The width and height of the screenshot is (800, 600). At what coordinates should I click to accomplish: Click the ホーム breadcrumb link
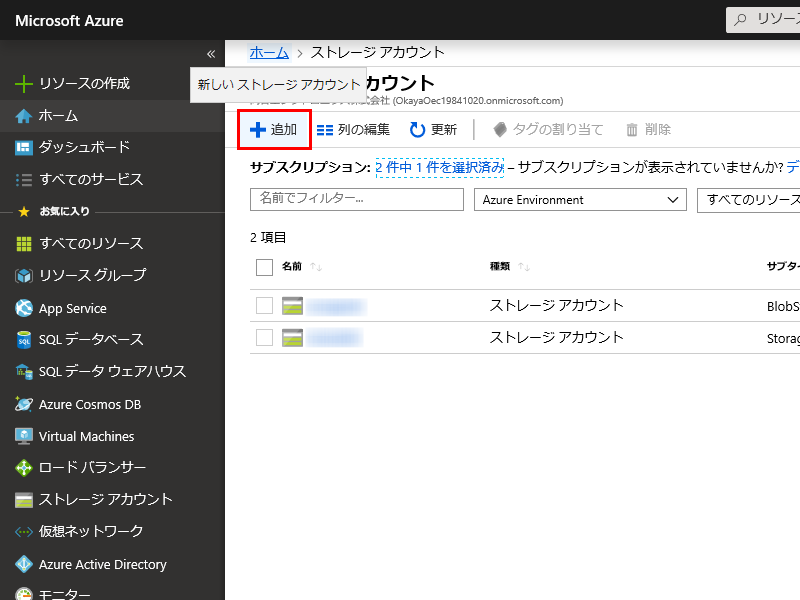(269, 52)
